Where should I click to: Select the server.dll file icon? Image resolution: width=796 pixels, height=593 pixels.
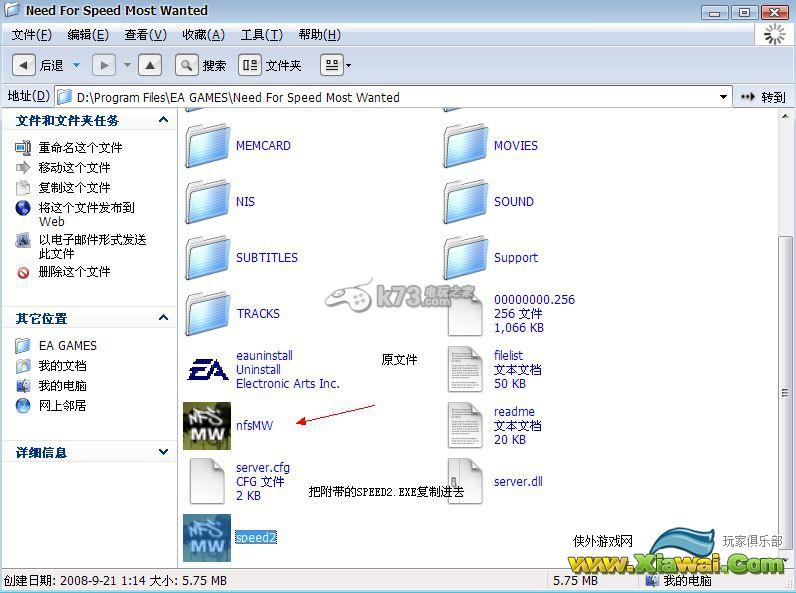coord(465,481)
